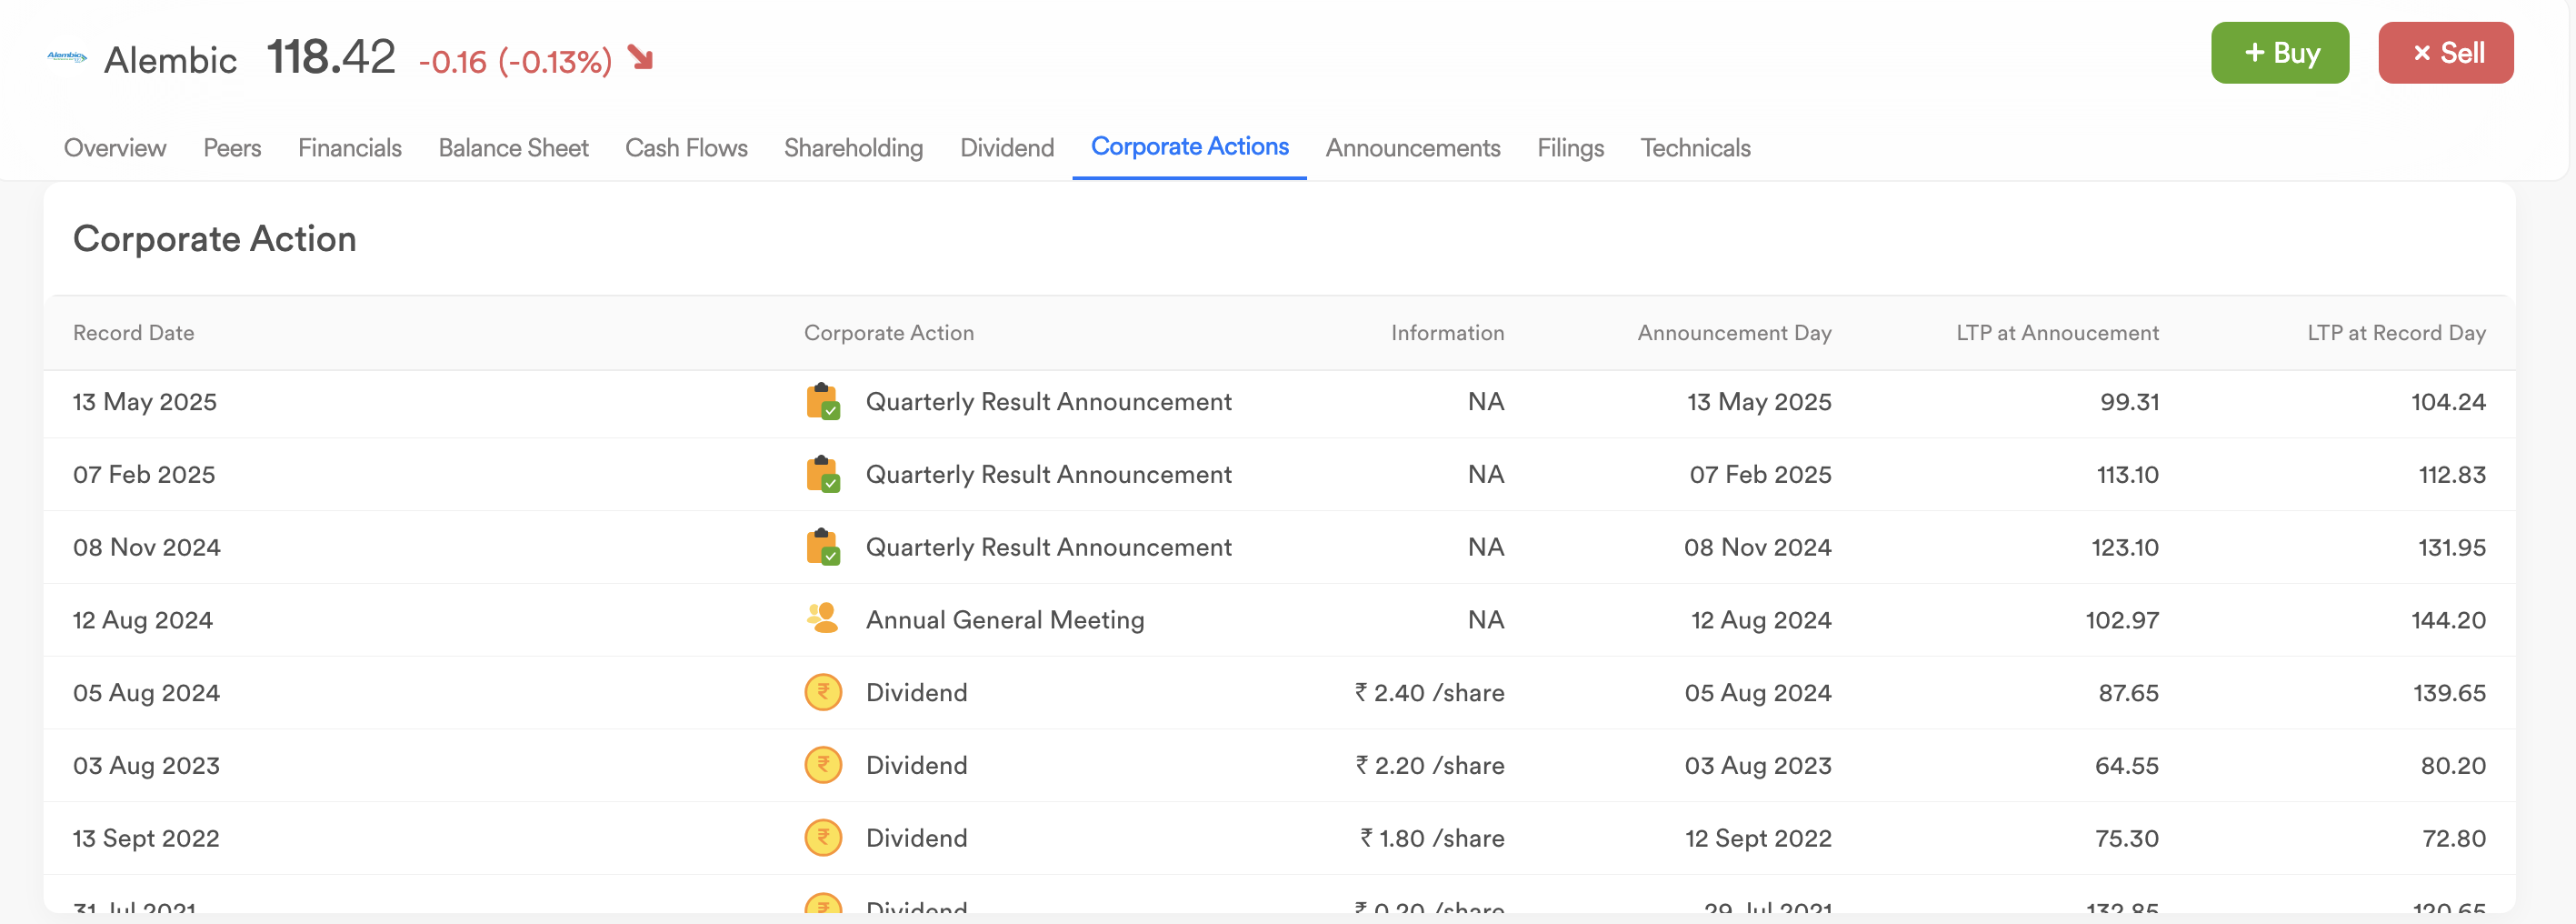Click the clipboard icon in 07 Feb 2025 row
Screen dimensions: 2576x924
pos(823,475)
